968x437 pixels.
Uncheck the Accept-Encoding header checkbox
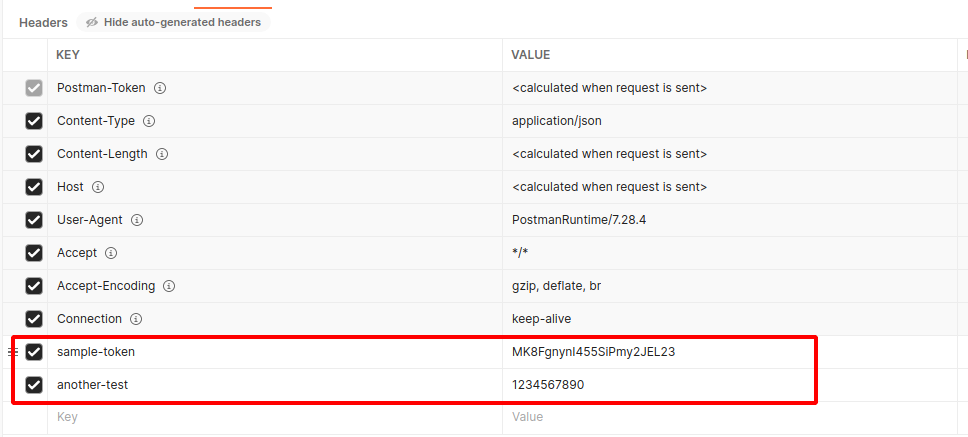click(34, 286)
